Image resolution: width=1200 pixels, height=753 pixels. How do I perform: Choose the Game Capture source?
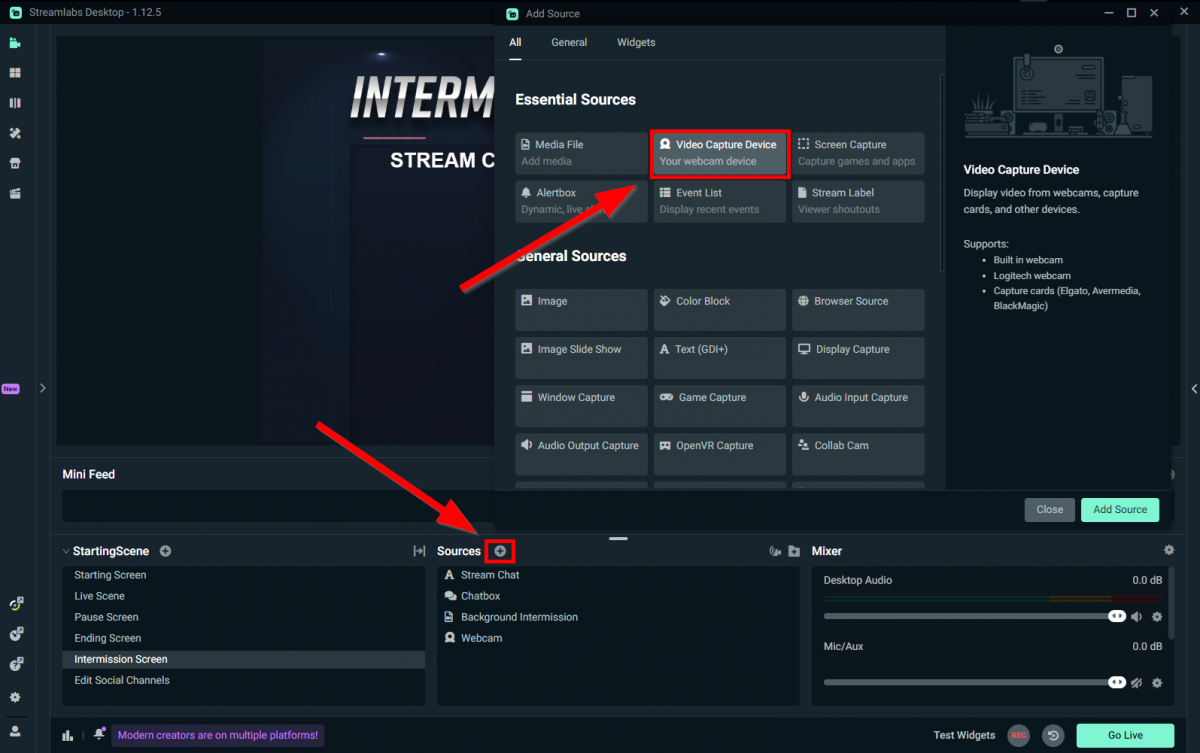coord(720,406)
